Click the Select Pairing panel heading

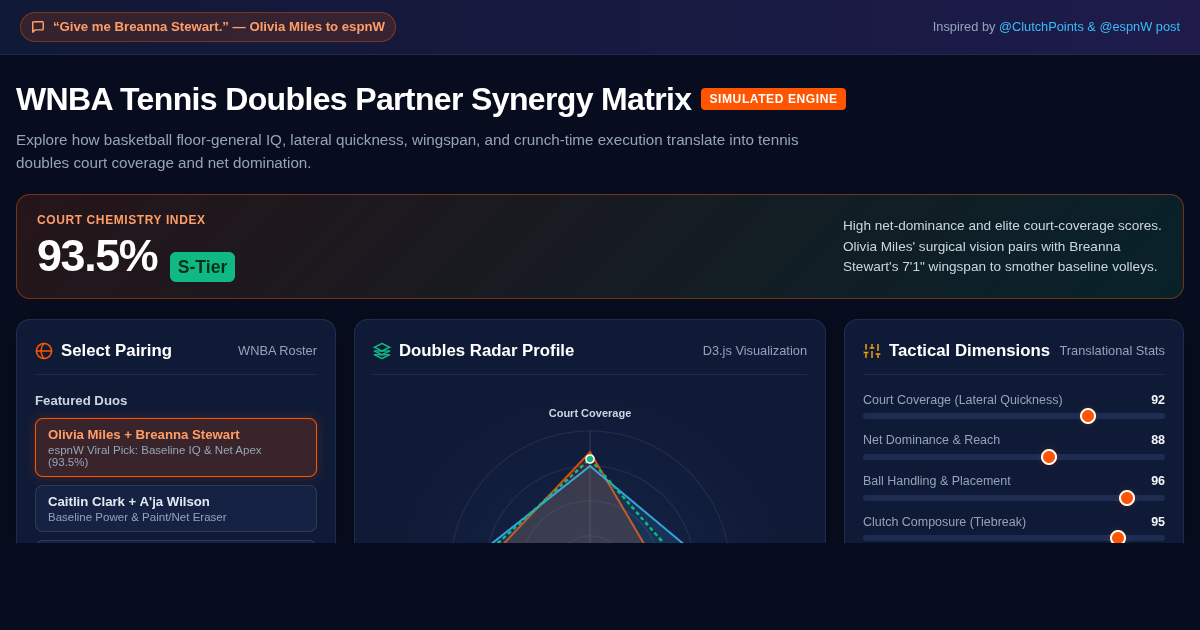(x=116, y=351)
